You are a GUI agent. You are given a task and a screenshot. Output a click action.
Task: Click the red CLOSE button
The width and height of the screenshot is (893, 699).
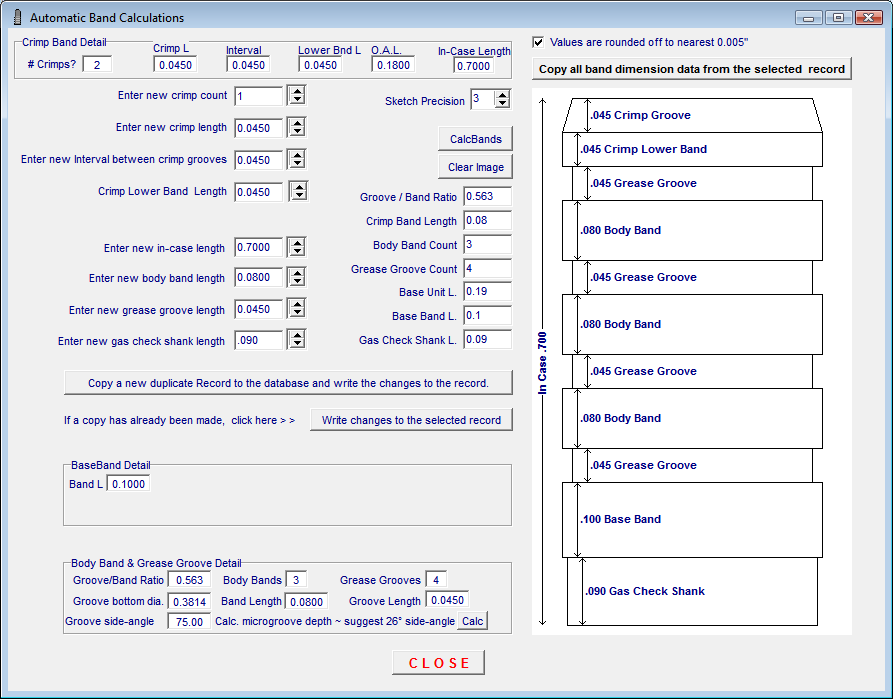[439, 663]
